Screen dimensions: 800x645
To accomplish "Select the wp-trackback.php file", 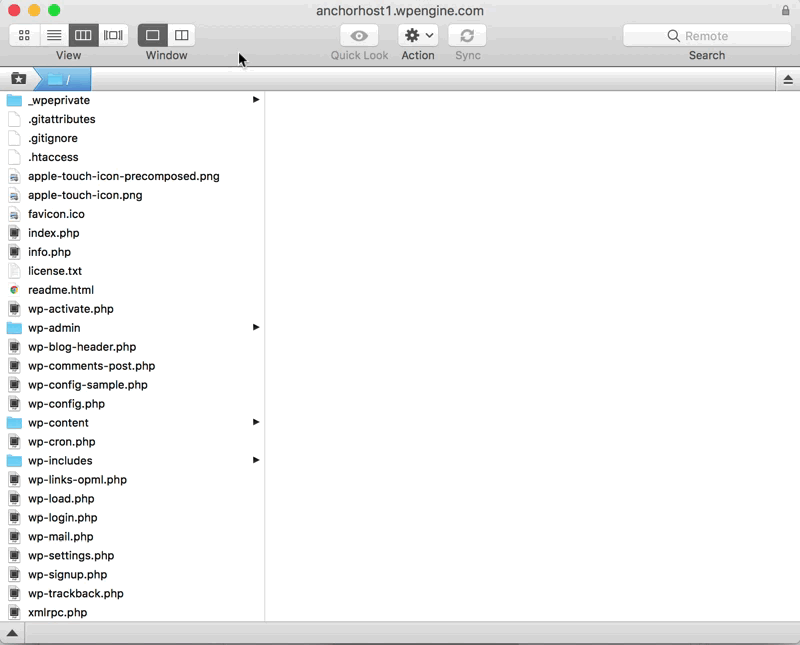I will (132, 593).
